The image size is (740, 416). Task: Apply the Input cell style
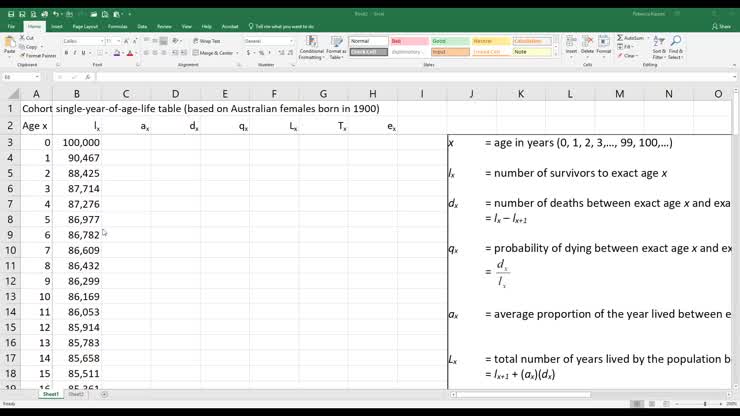[450, 52]
